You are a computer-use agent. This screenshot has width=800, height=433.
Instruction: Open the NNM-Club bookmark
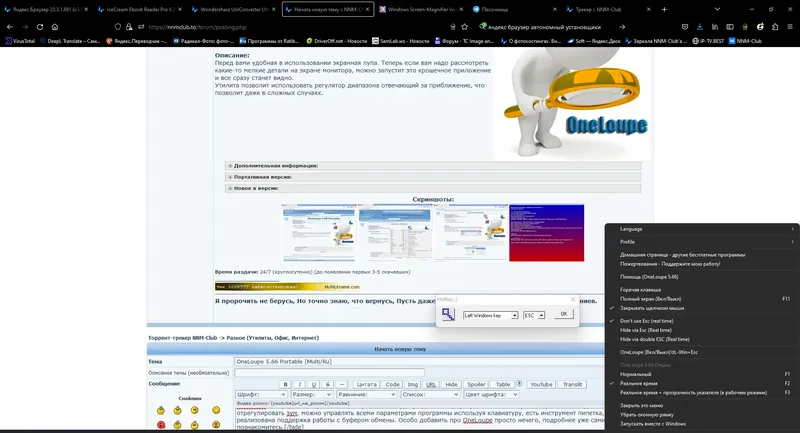pyautogui.click(x=745, y=41)
